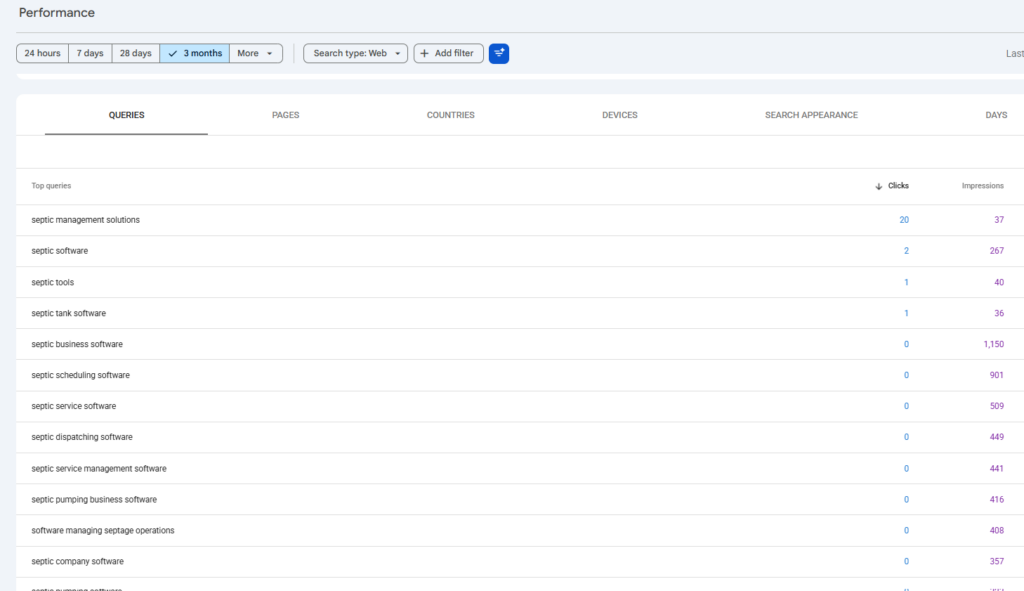Image resolution: width=1024 pixels, height=591 pixels.
Task: Switch to the Pages tab
Action: point(285,115)
